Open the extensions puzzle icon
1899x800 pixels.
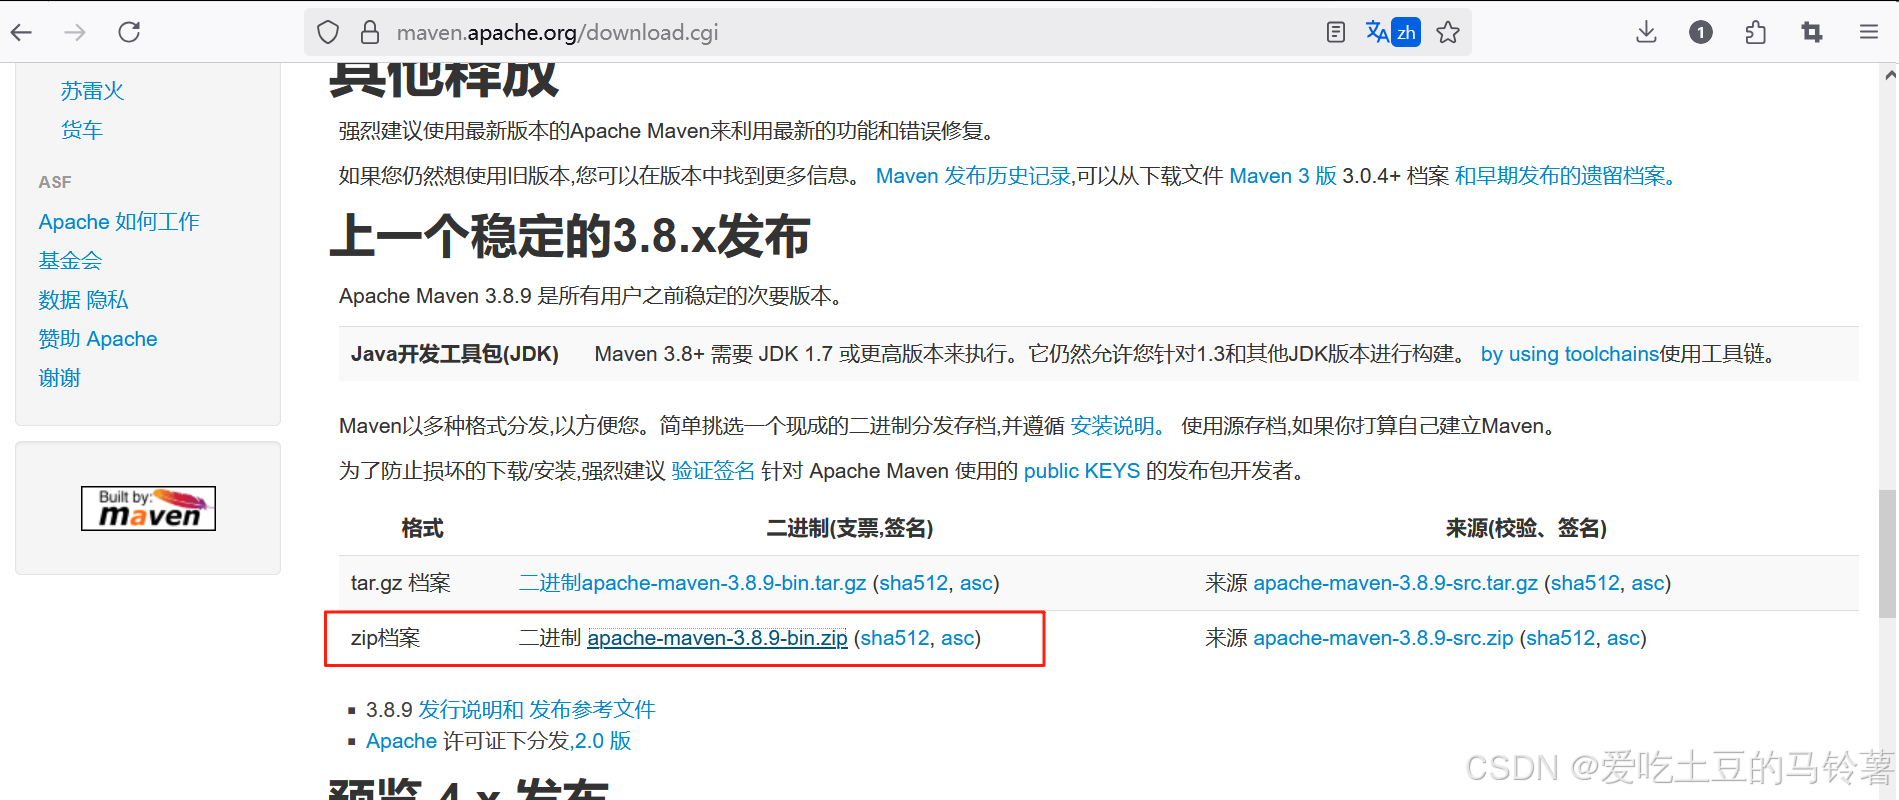point(1756,32)
